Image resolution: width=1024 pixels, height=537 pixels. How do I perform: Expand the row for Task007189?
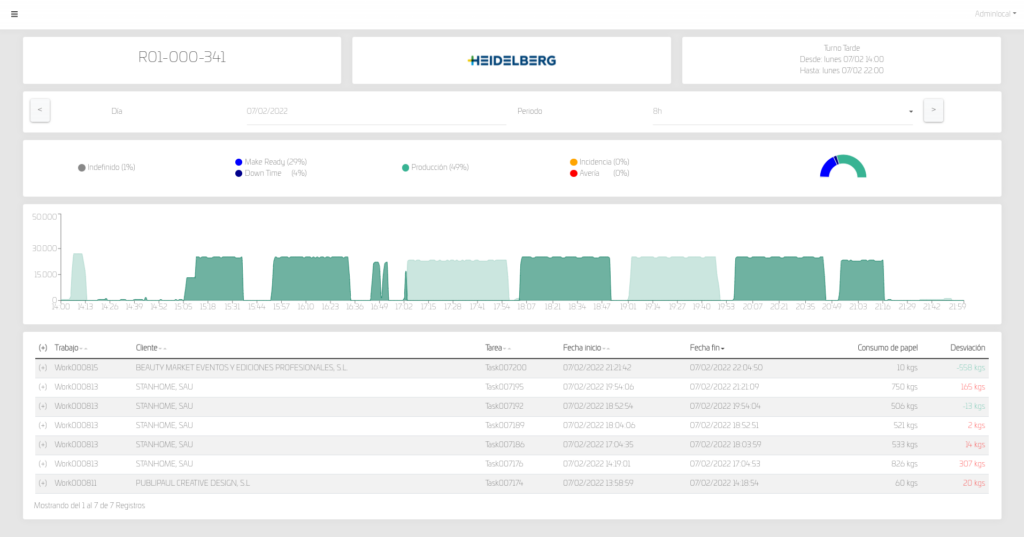[x=42, y=425]
